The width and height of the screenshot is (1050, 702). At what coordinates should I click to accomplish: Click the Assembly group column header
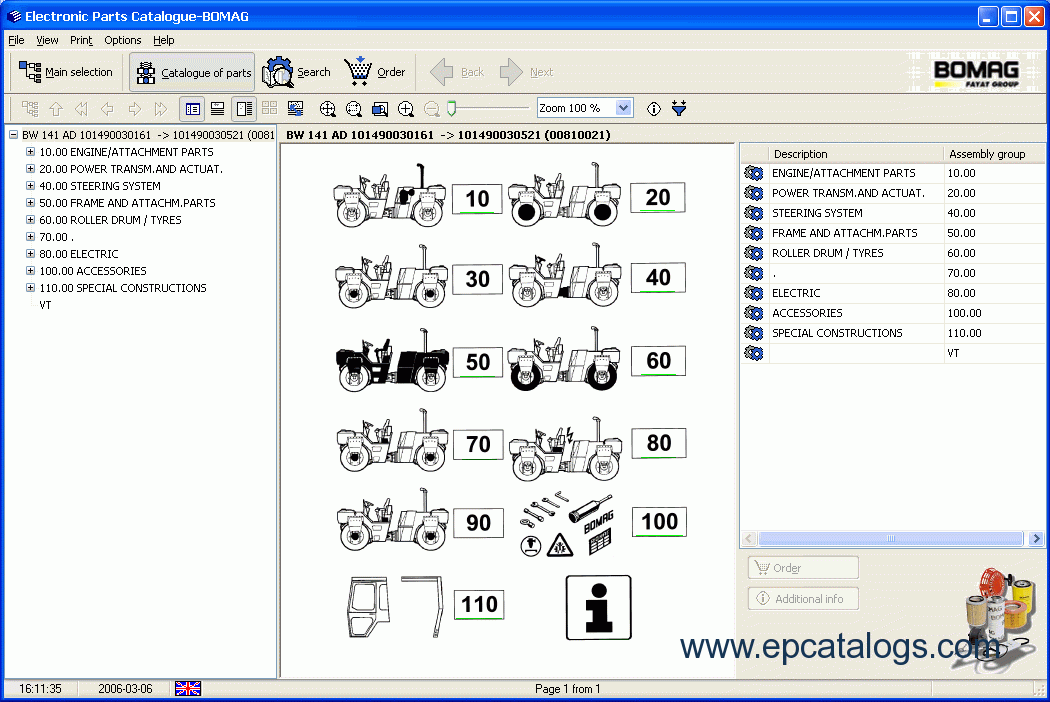[994, 153]
